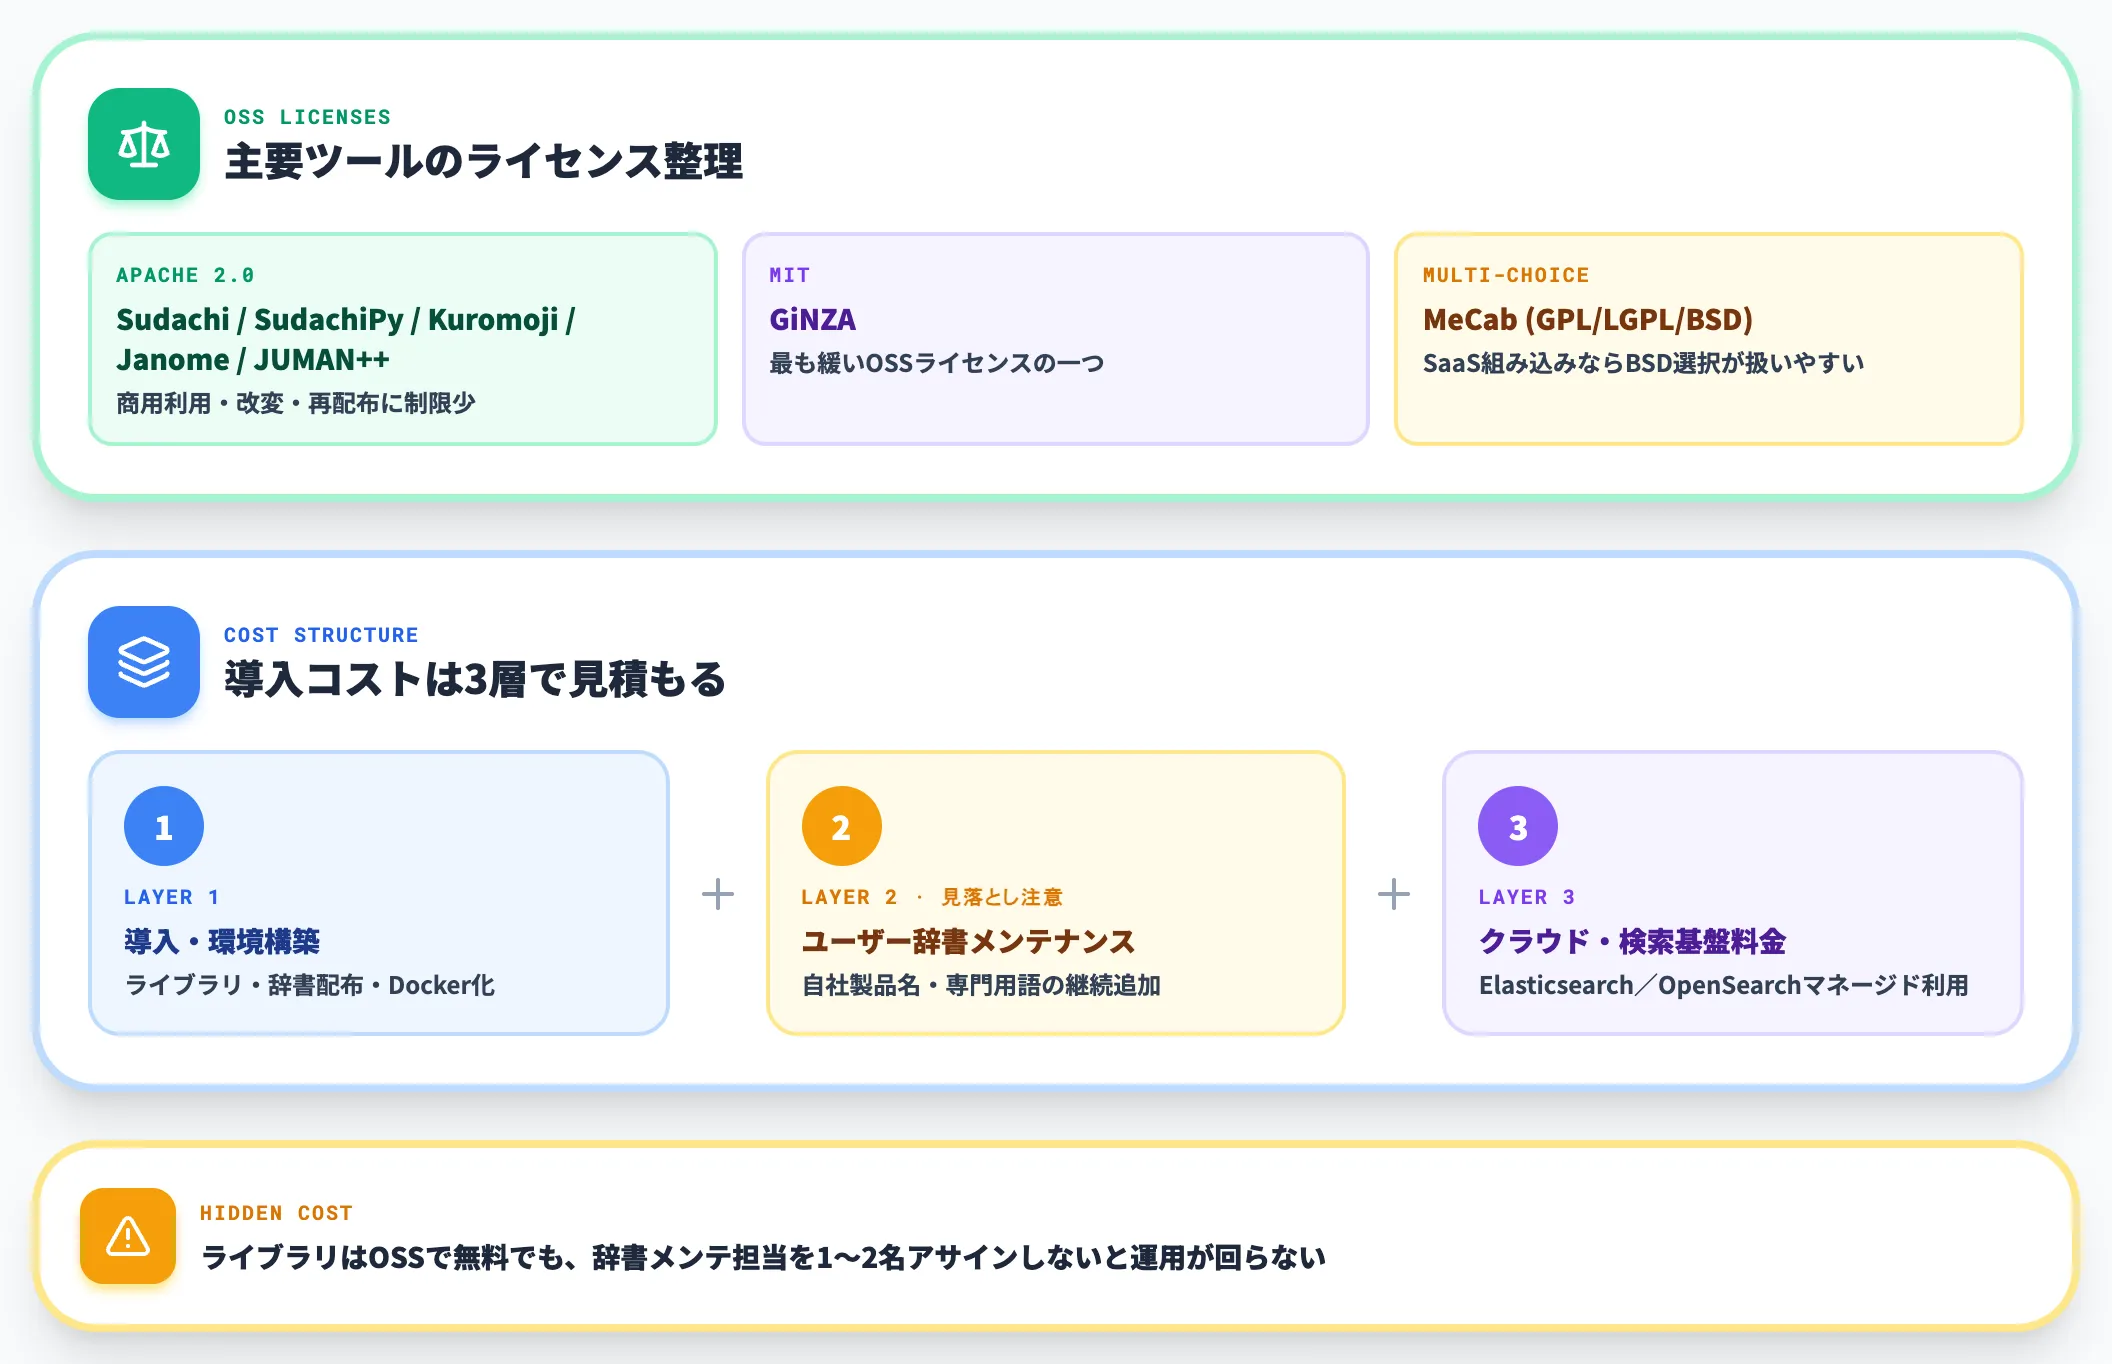This screenshot has width=2112, height=1364.
Task: Click the heading '主要ツールのライセンス整理'
Action: click(x=484, y=161)
